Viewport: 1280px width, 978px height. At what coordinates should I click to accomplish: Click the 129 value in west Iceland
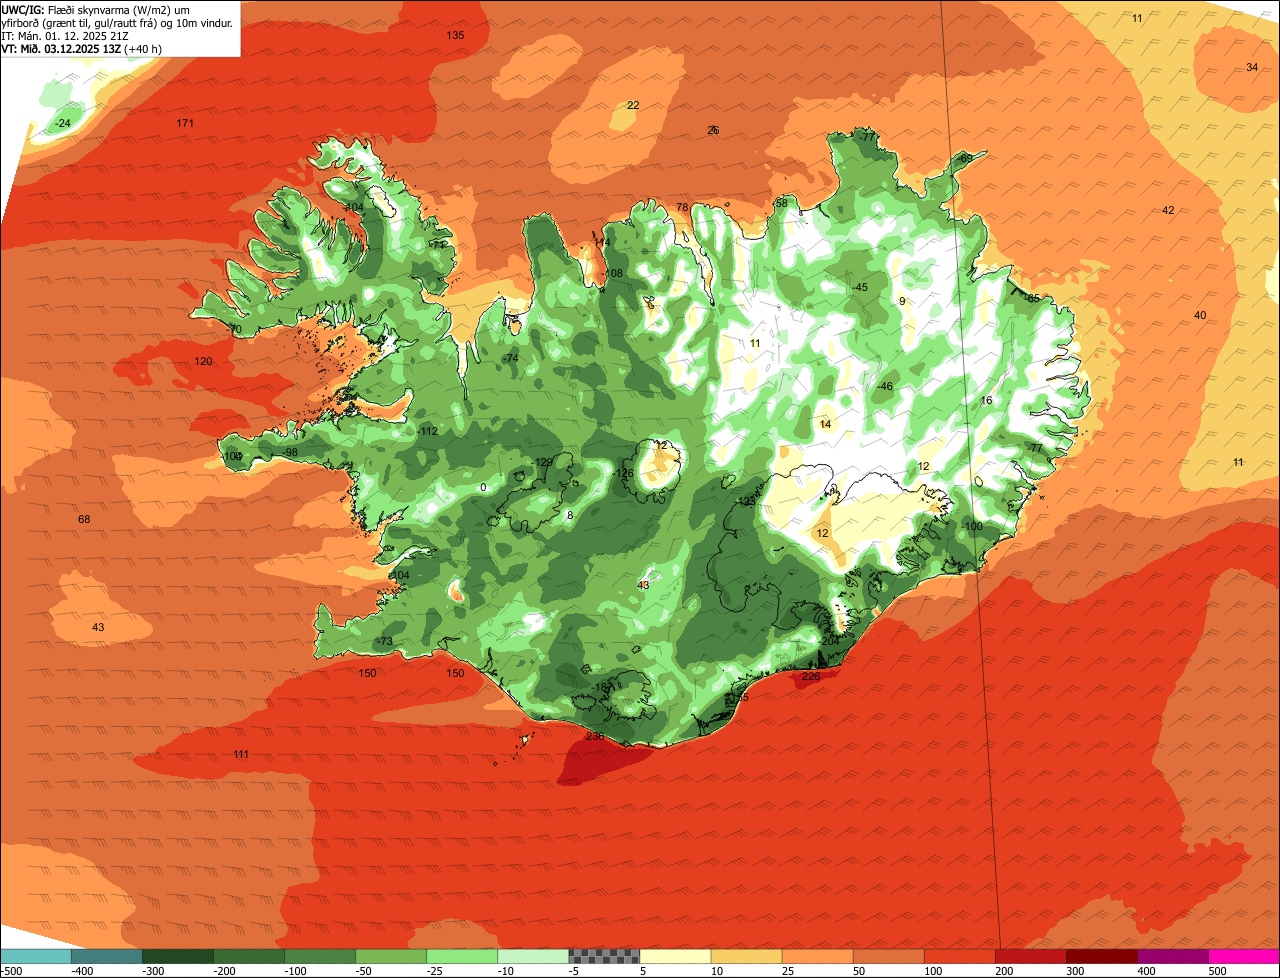click(x=544, y=462)
